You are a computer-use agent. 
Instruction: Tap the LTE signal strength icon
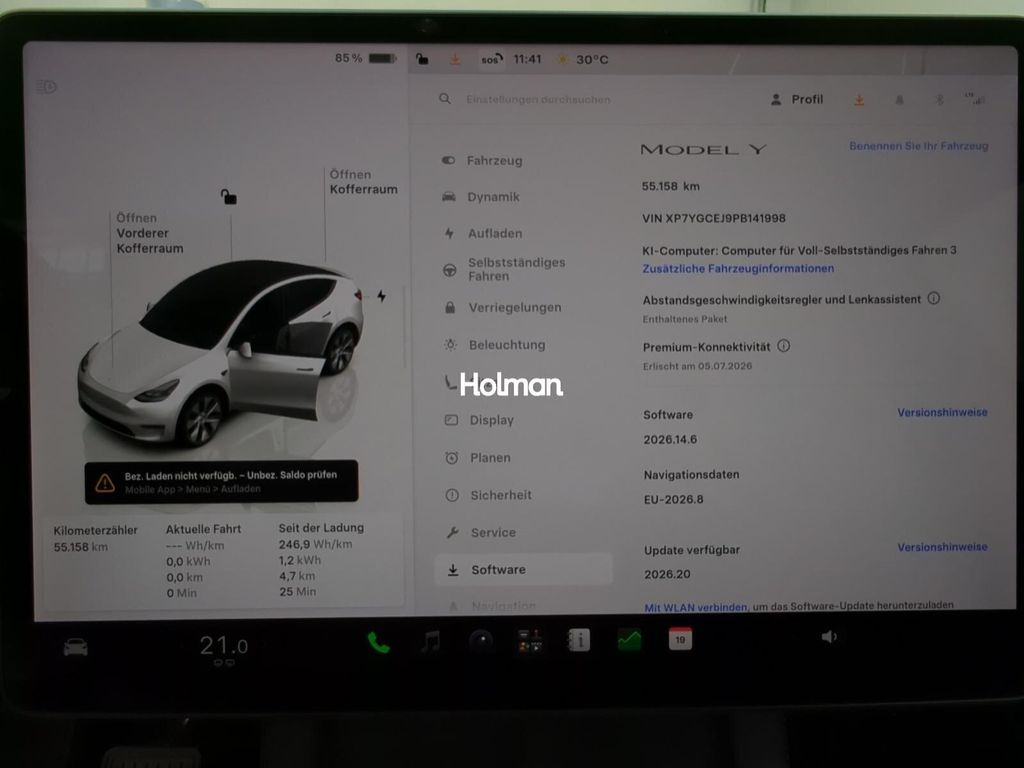(976, 99)
